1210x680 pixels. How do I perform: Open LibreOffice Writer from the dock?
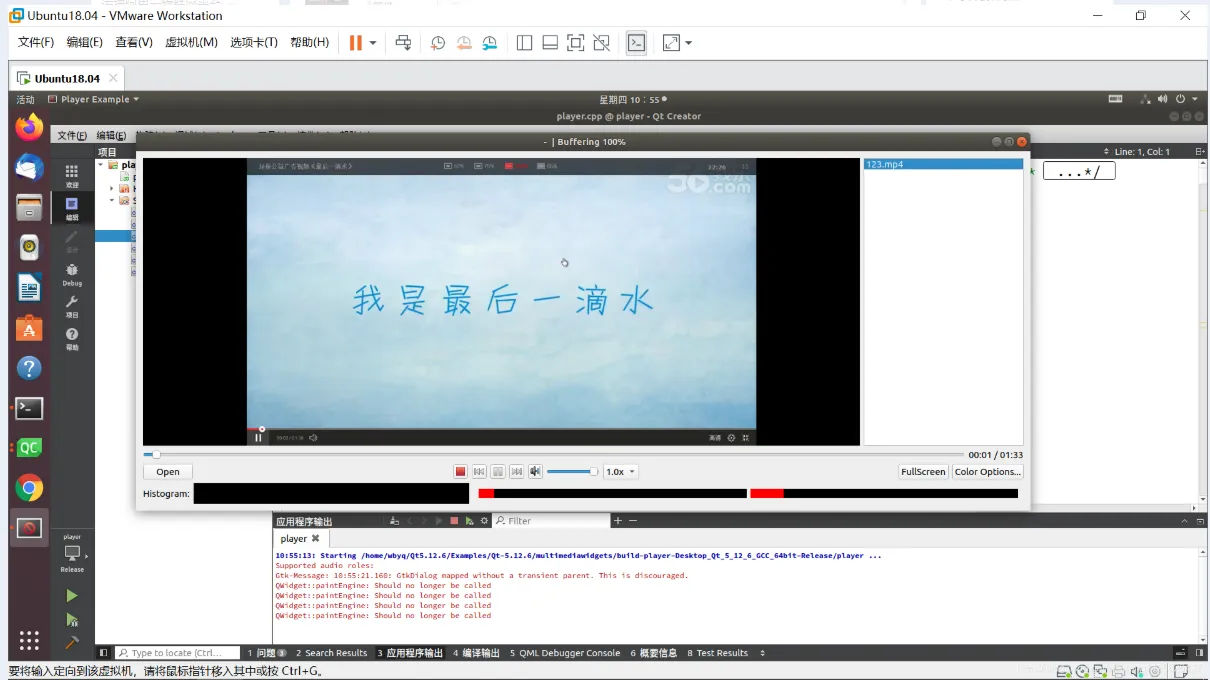click(29, 287)
